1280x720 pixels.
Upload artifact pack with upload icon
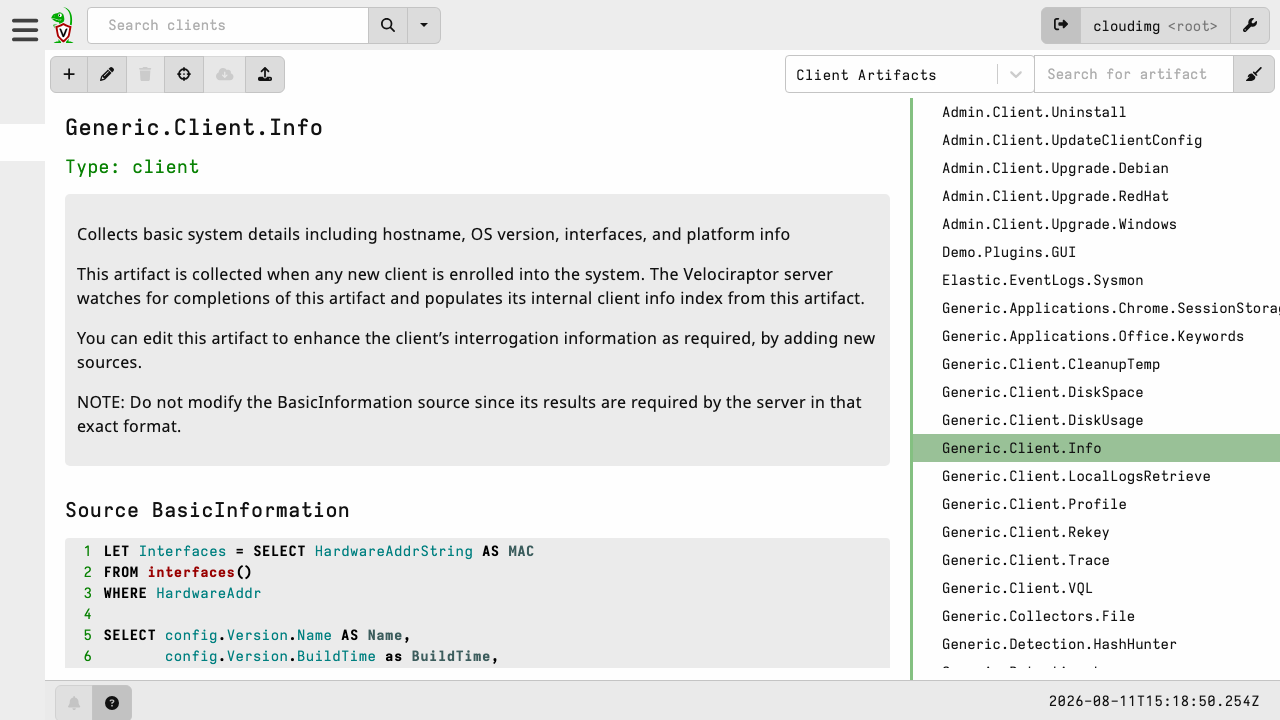[x=265, y=75]
